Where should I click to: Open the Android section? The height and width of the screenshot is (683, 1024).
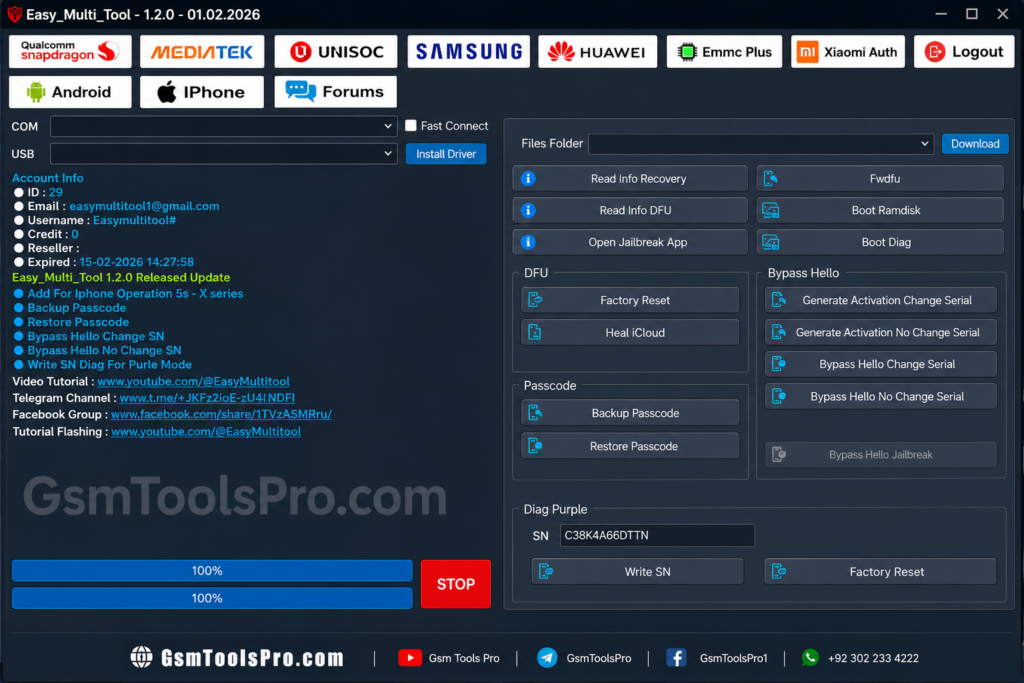point(70,92)
